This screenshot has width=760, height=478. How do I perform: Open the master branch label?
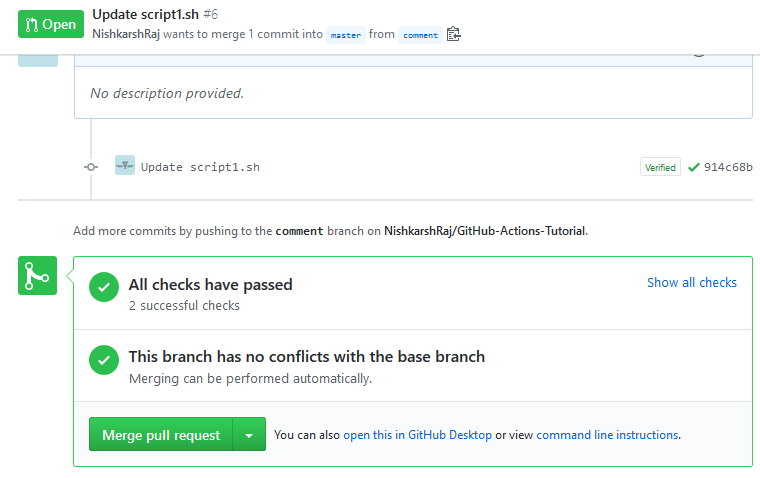(346, 35)
